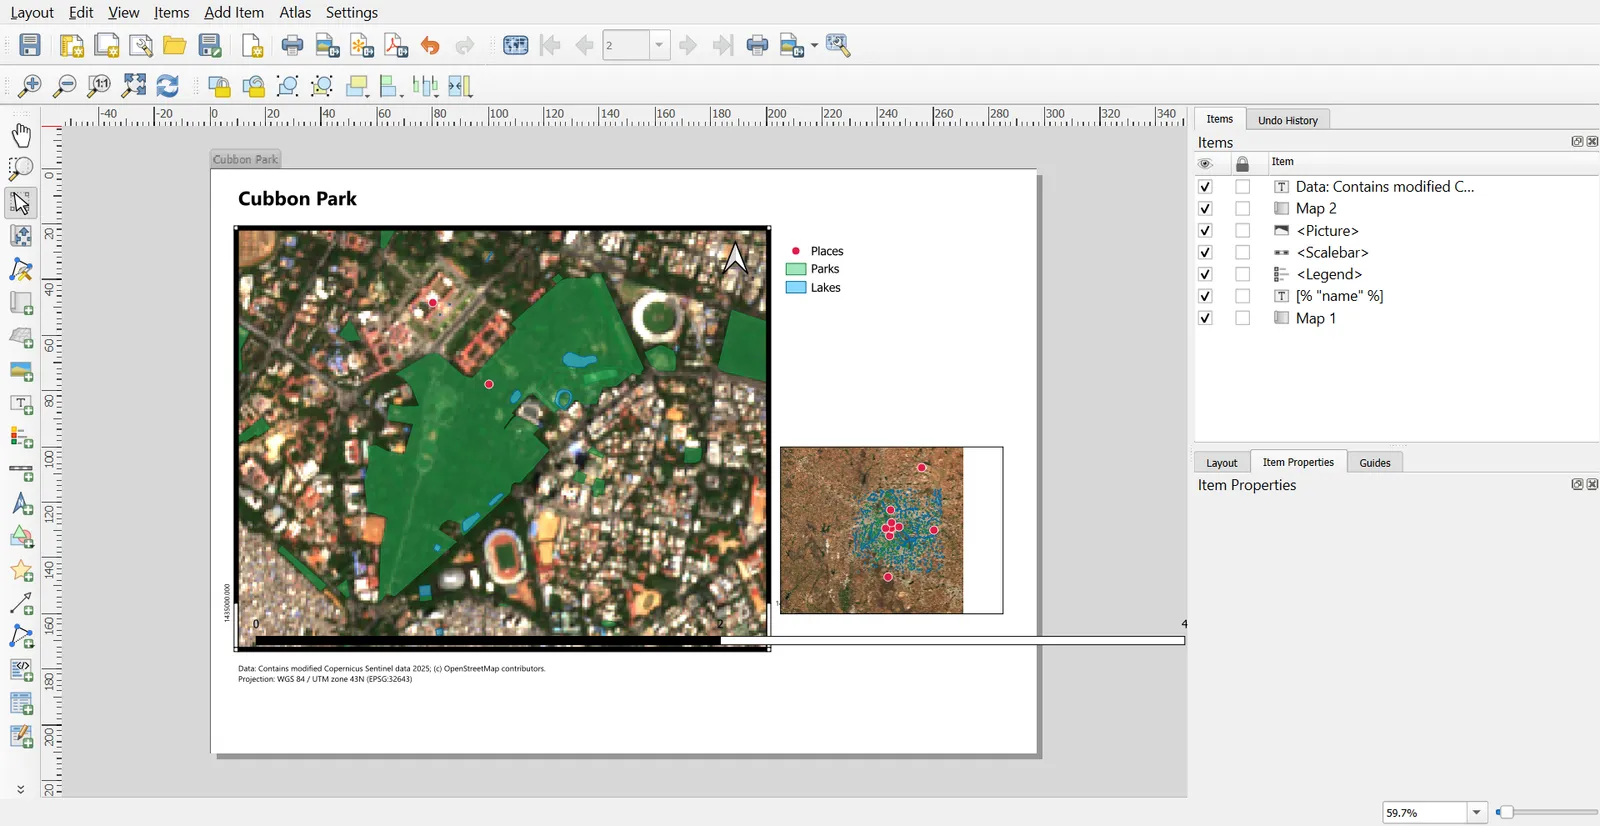The image size is (1600, 826).
Task: Click the Add Picture tool
Action: tap(21, 370)
